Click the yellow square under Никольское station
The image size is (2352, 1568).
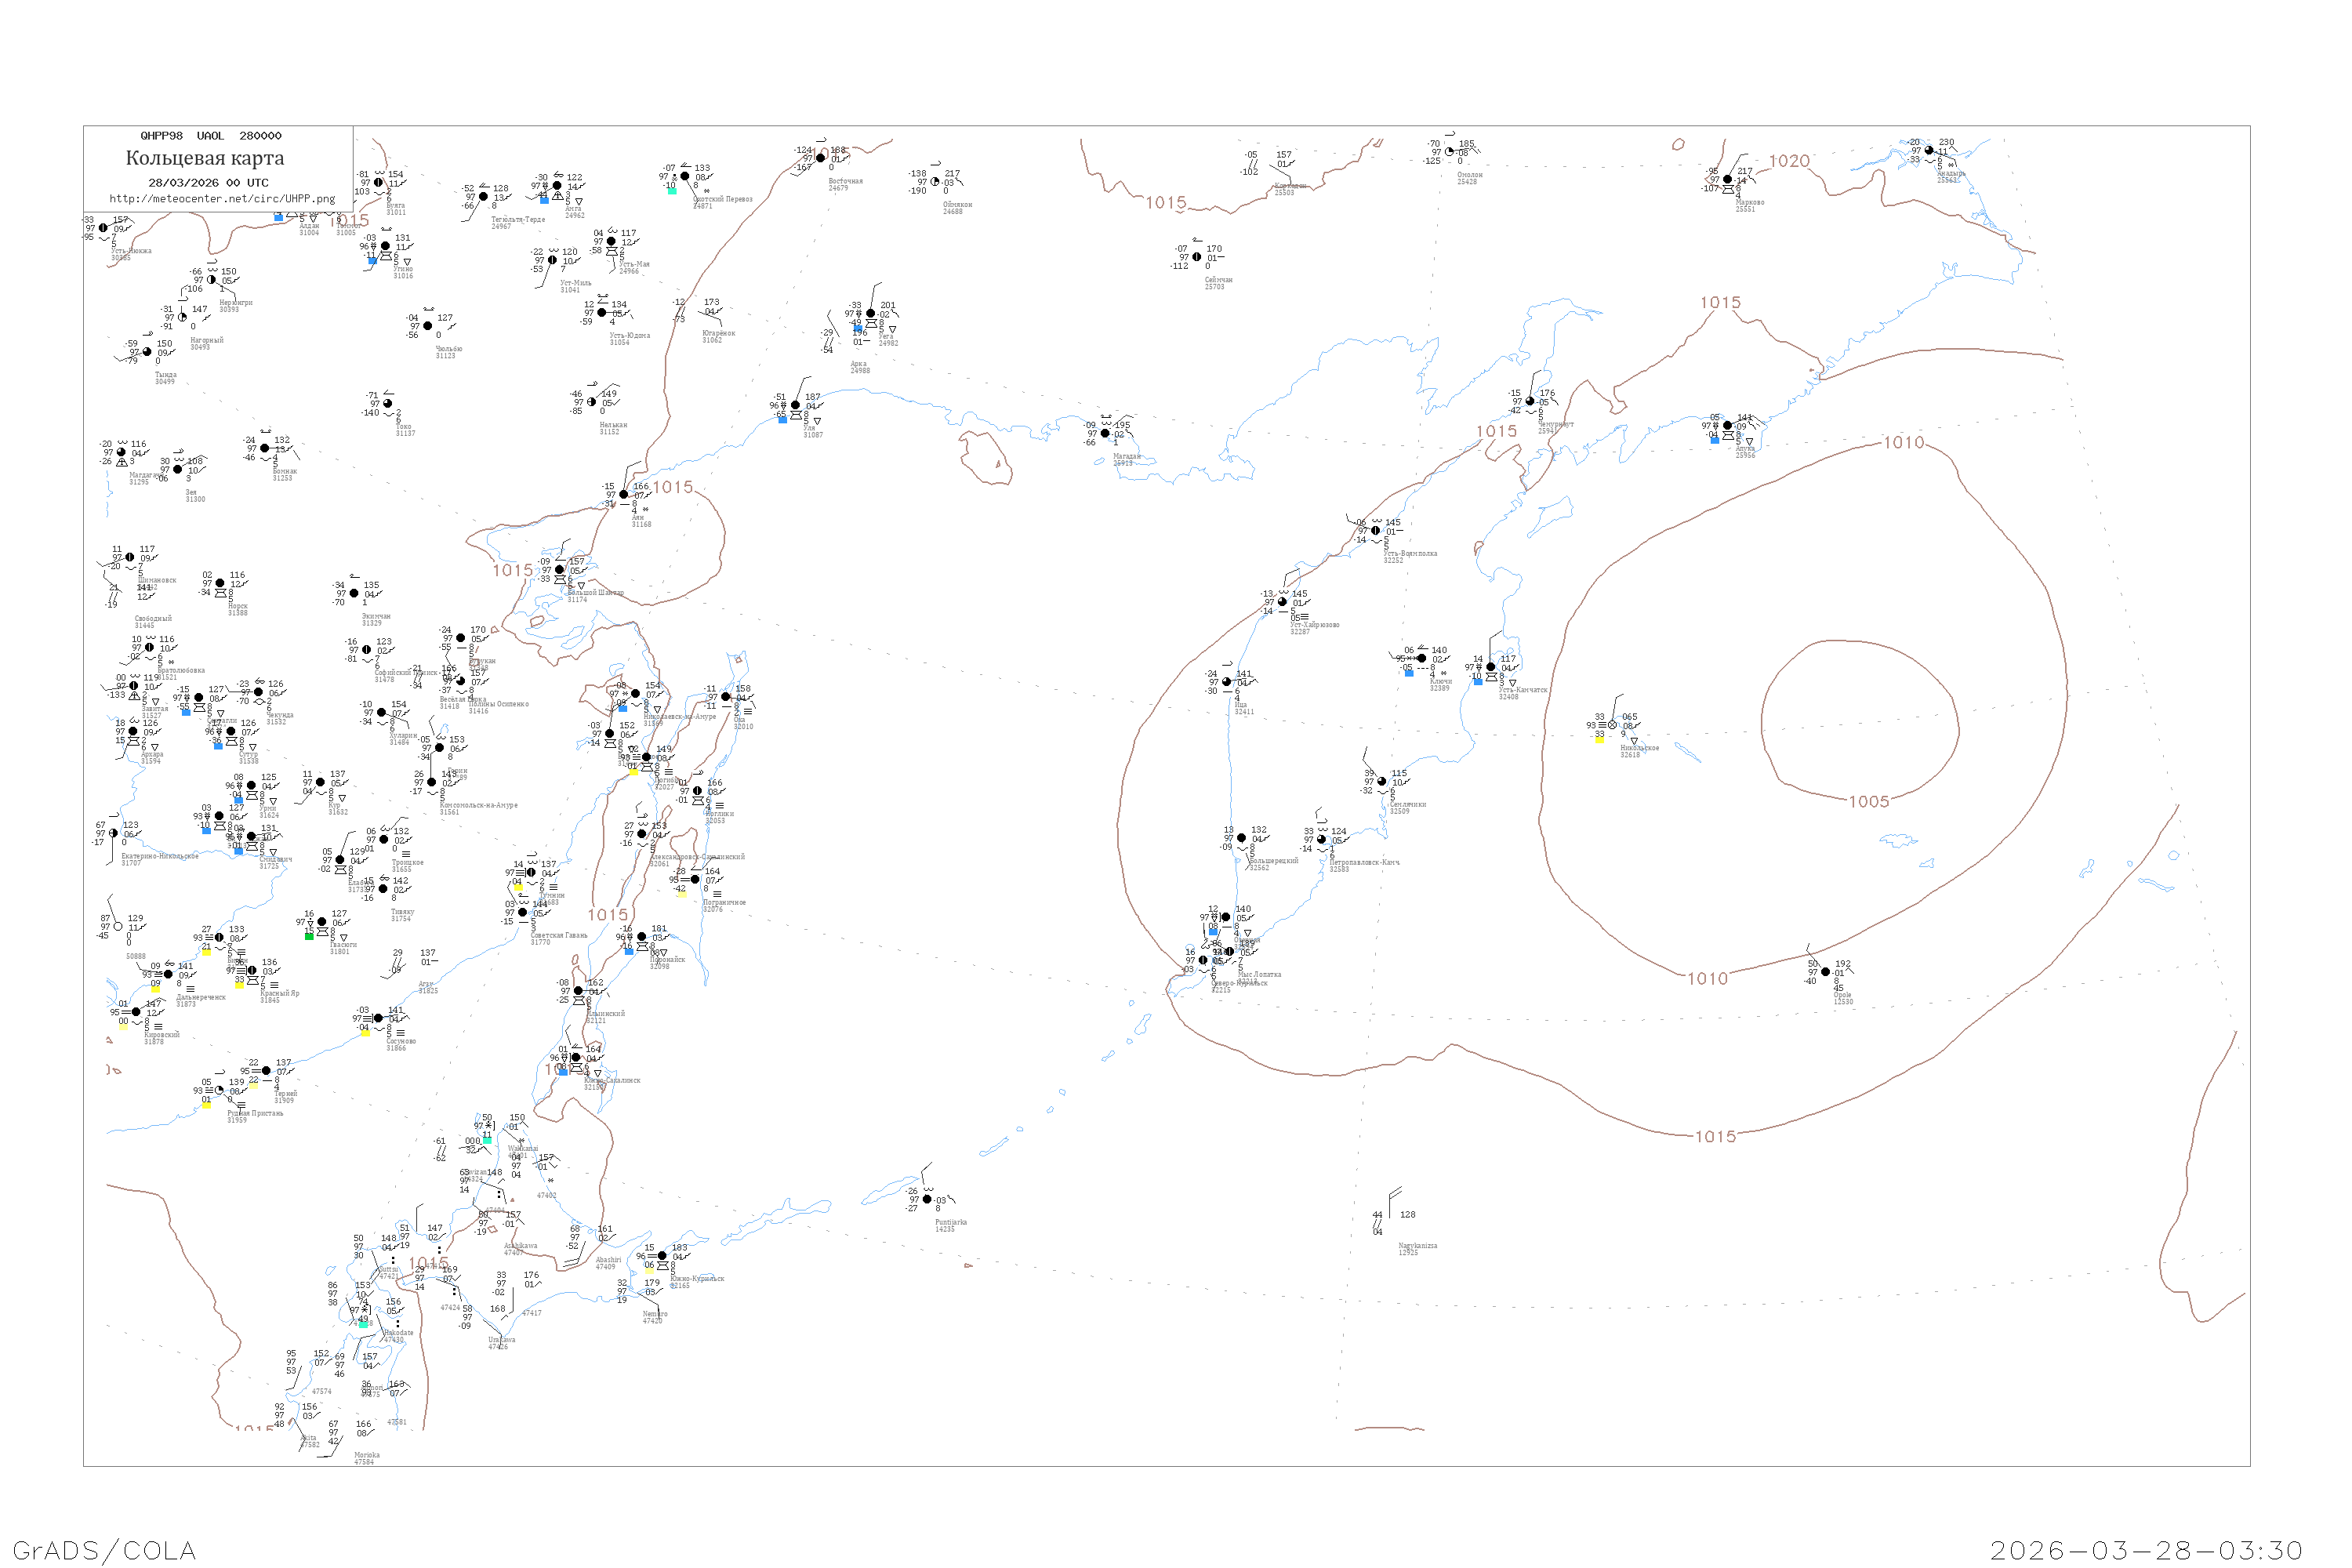click(x=1599, y=740)
